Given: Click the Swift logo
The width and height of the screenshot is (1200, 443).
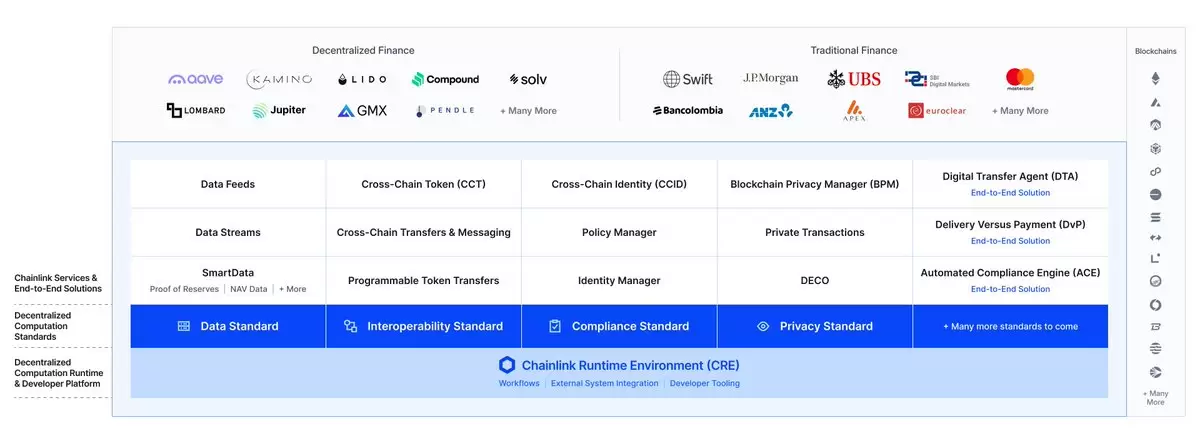Looking at the screenshot, I should (x=687, y=79).
